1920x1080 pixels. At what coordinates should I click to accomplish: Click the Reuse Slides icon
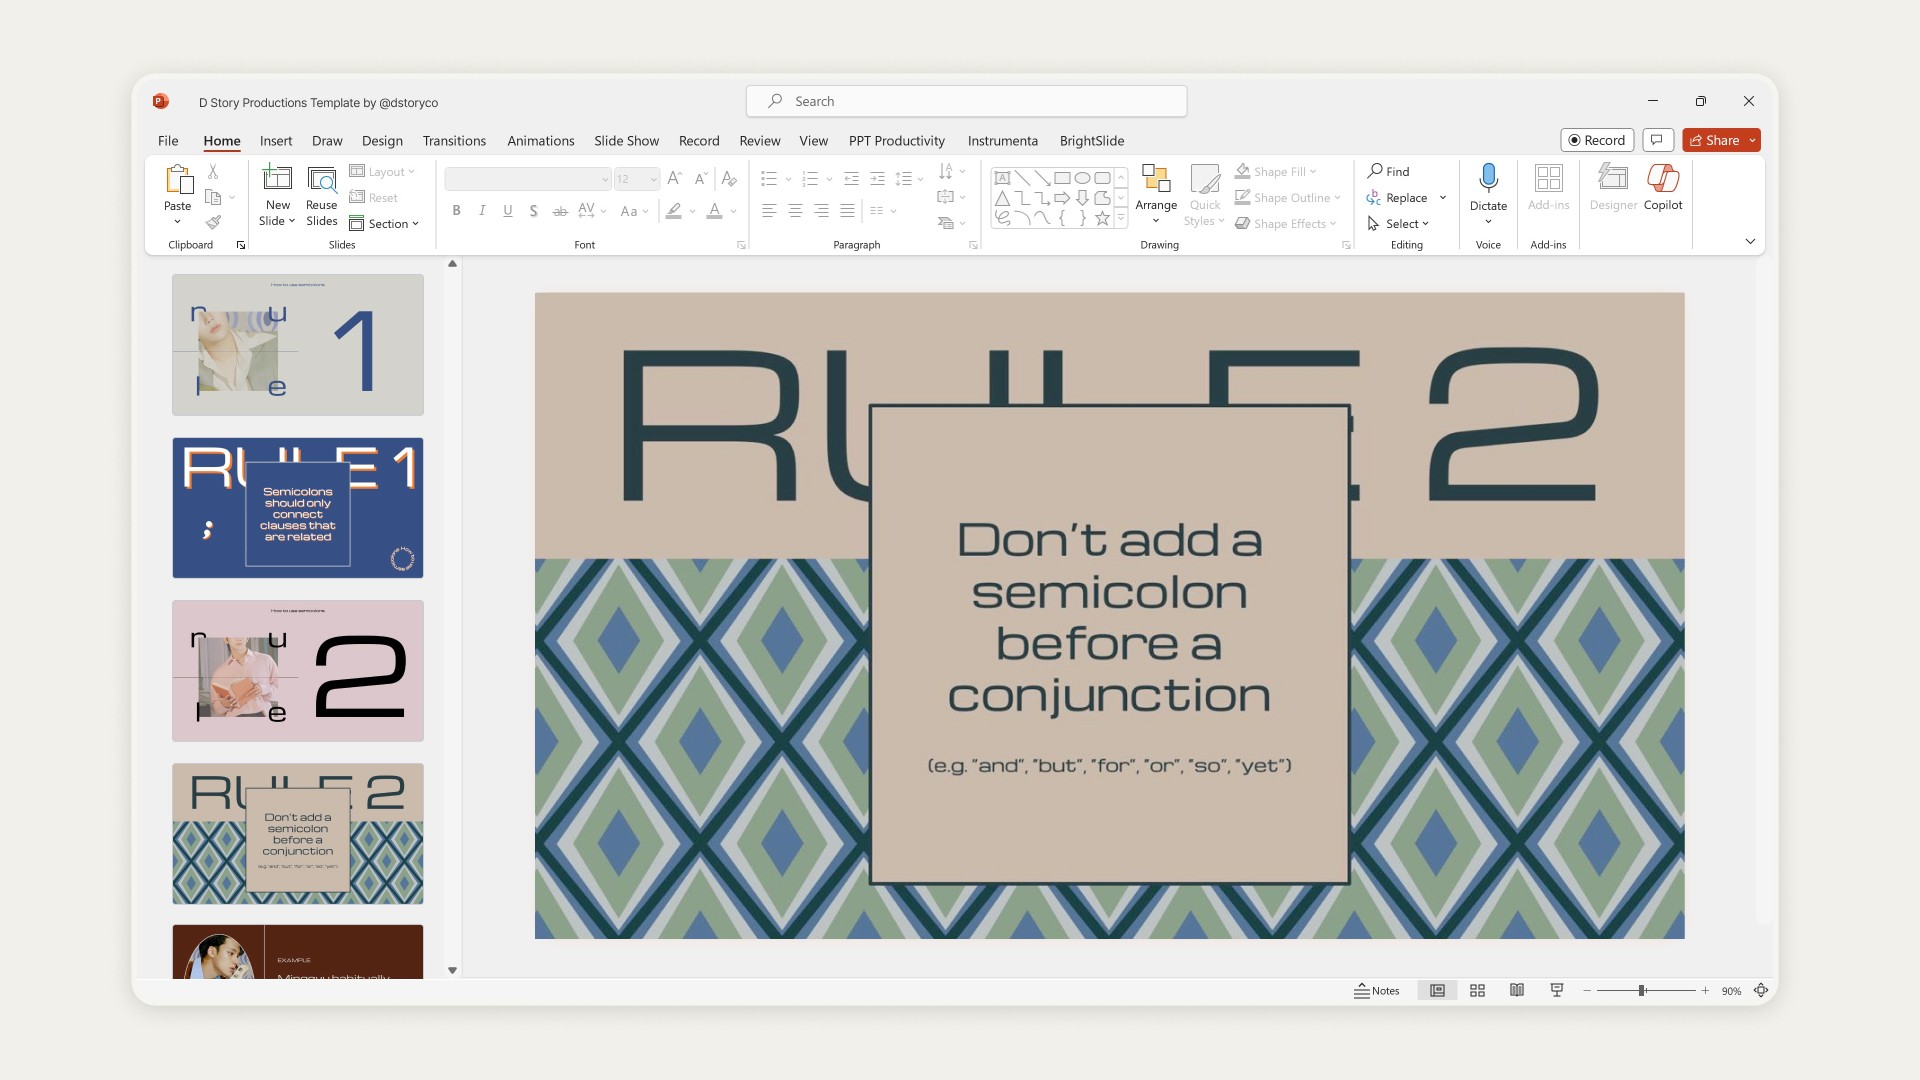point(321,179)
